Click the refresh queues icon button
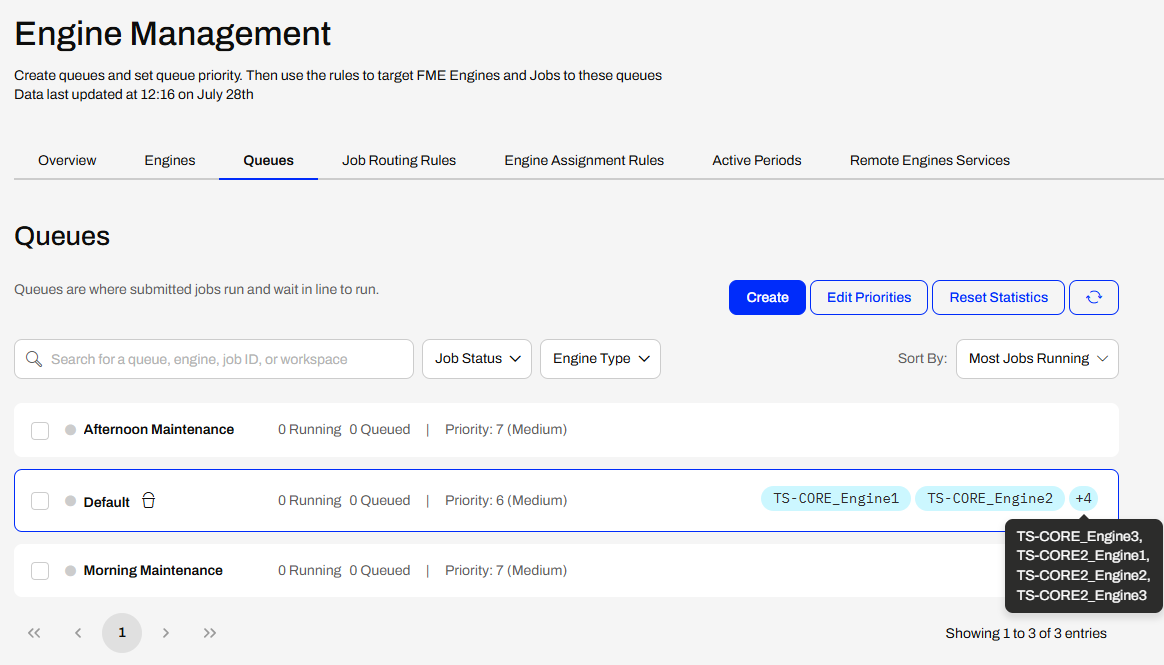The image size is (1164, 665). pos(1093,298)
